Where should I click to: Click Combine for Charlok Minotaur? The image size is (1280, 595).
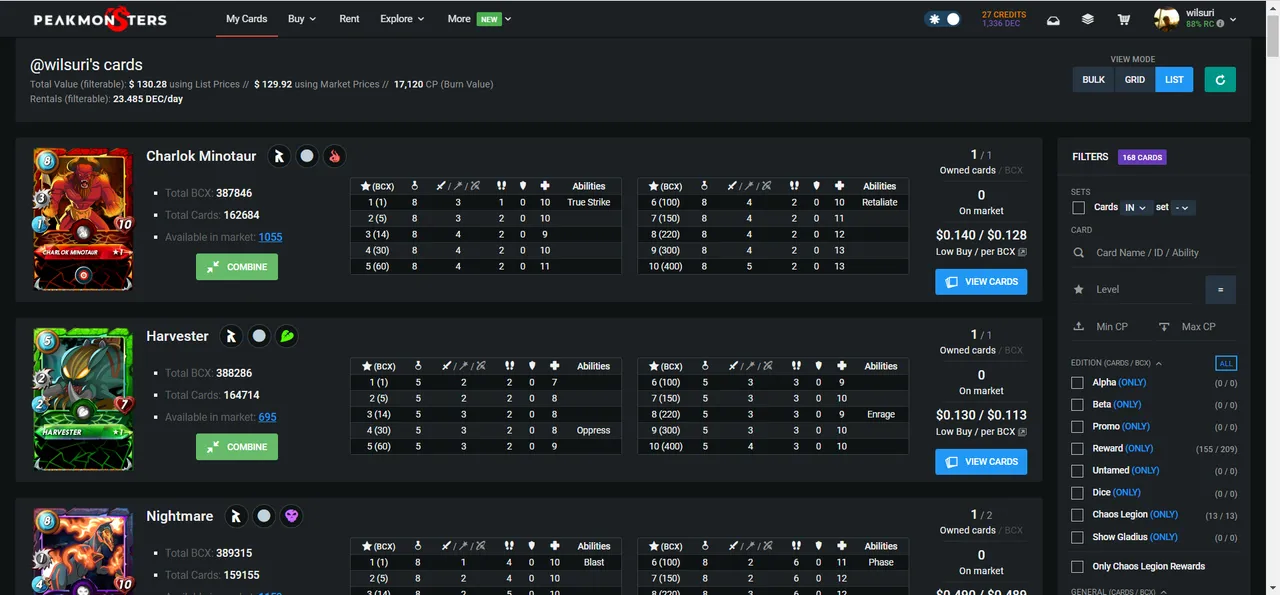(237, 267)
